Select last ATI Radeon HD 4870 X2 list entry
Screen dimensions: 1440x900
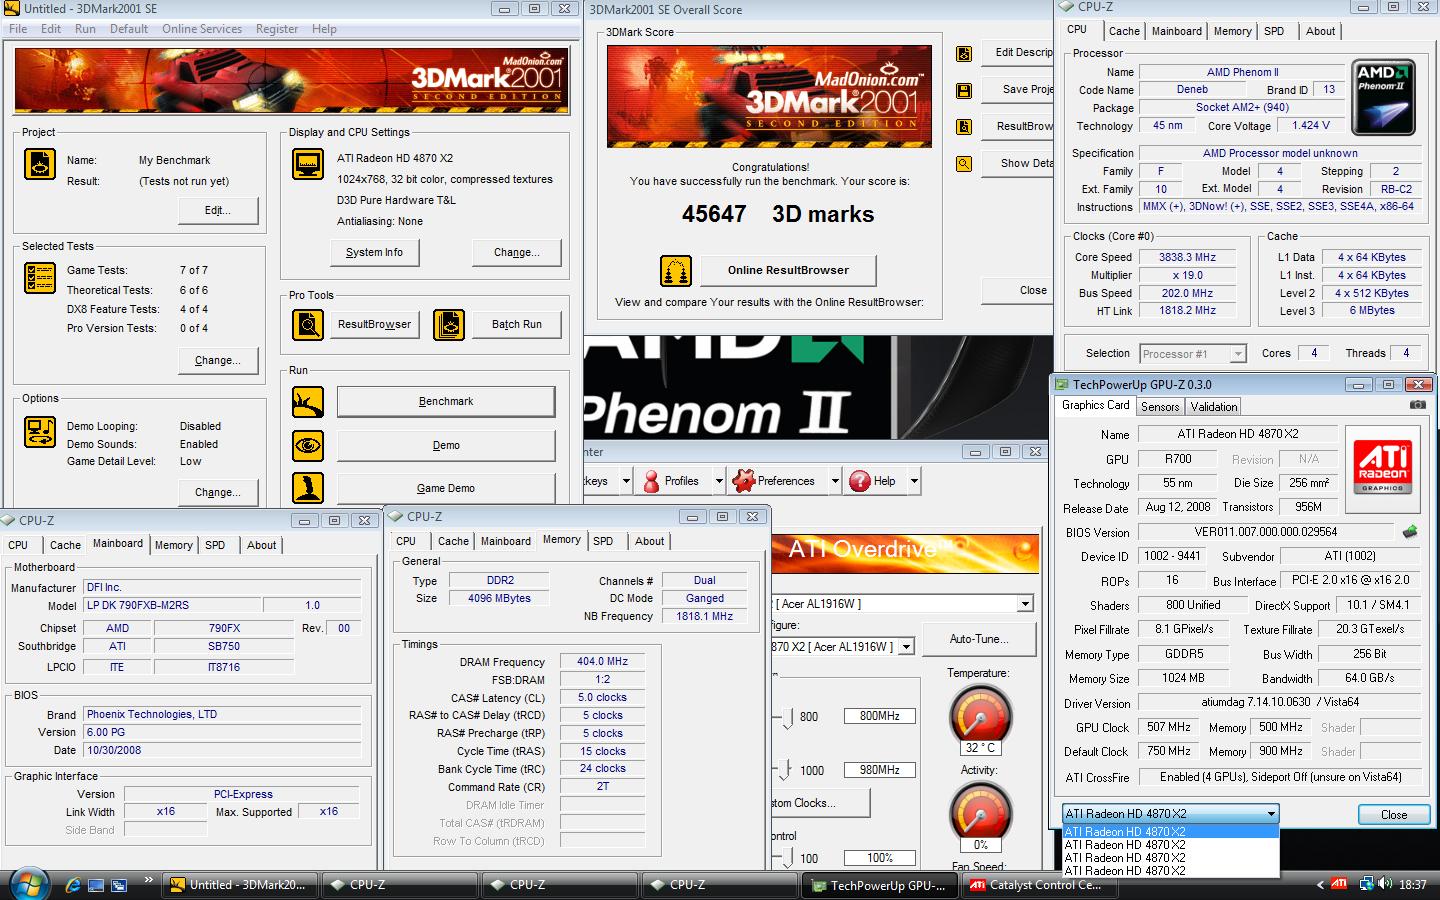(1170, 871)
